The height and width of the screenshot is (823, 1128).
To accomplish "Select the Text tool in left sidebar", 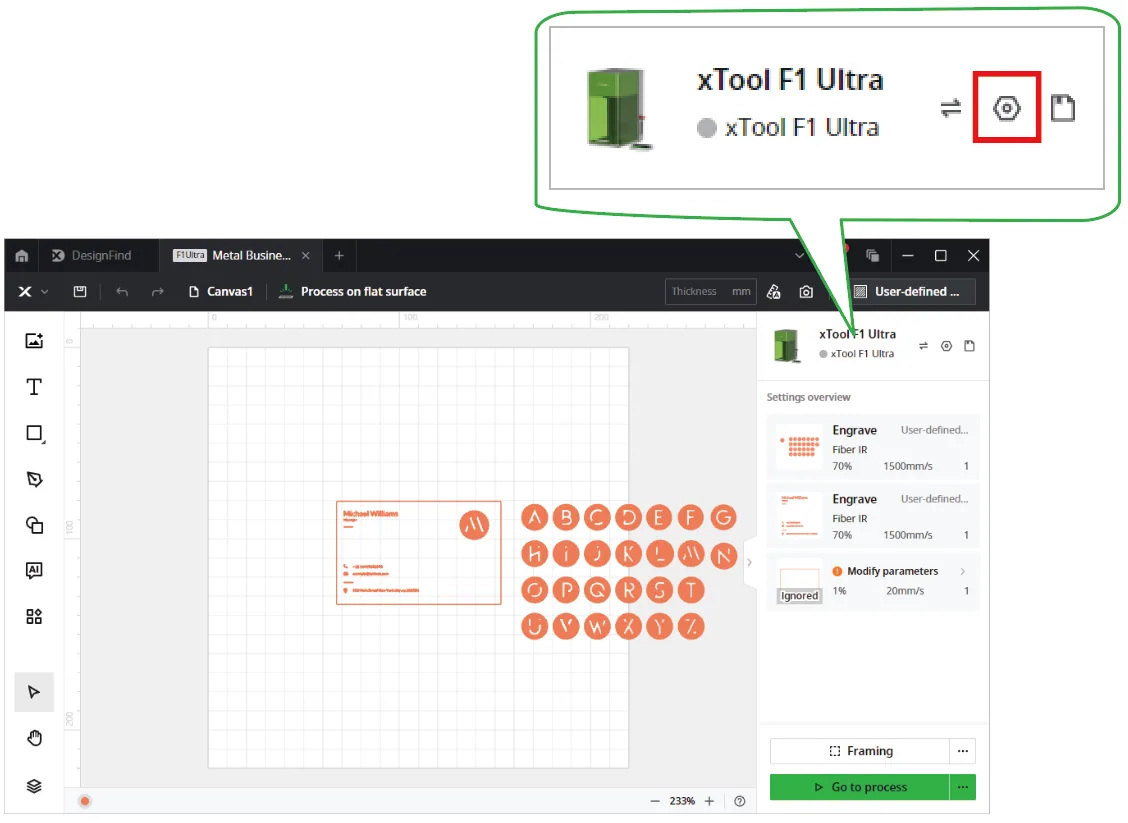I will (34, 387).
